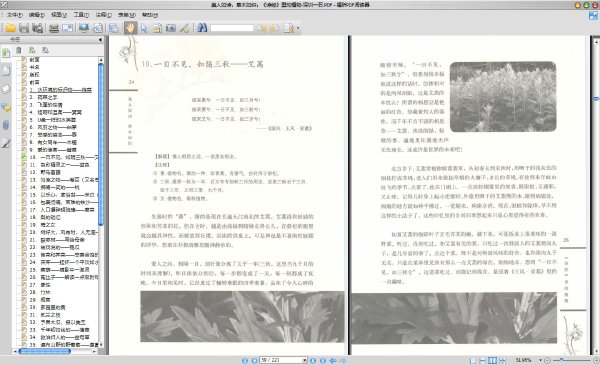Image resolution: width=600 pixels, height=365 pixels.
Task: Switch to continuous facing layout
Action: 502,360
